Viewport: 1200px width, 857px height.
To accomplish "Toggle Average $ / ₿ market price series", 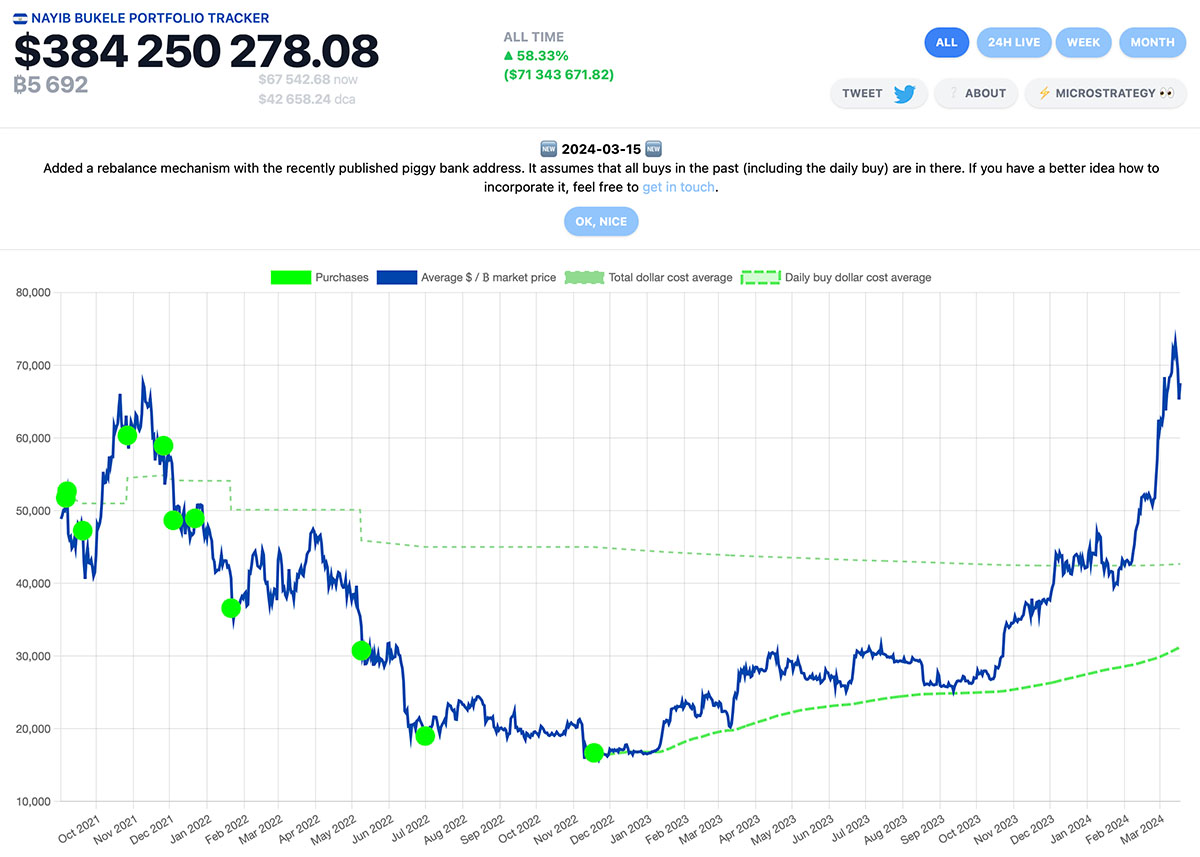I will click(x=466, y=277).
